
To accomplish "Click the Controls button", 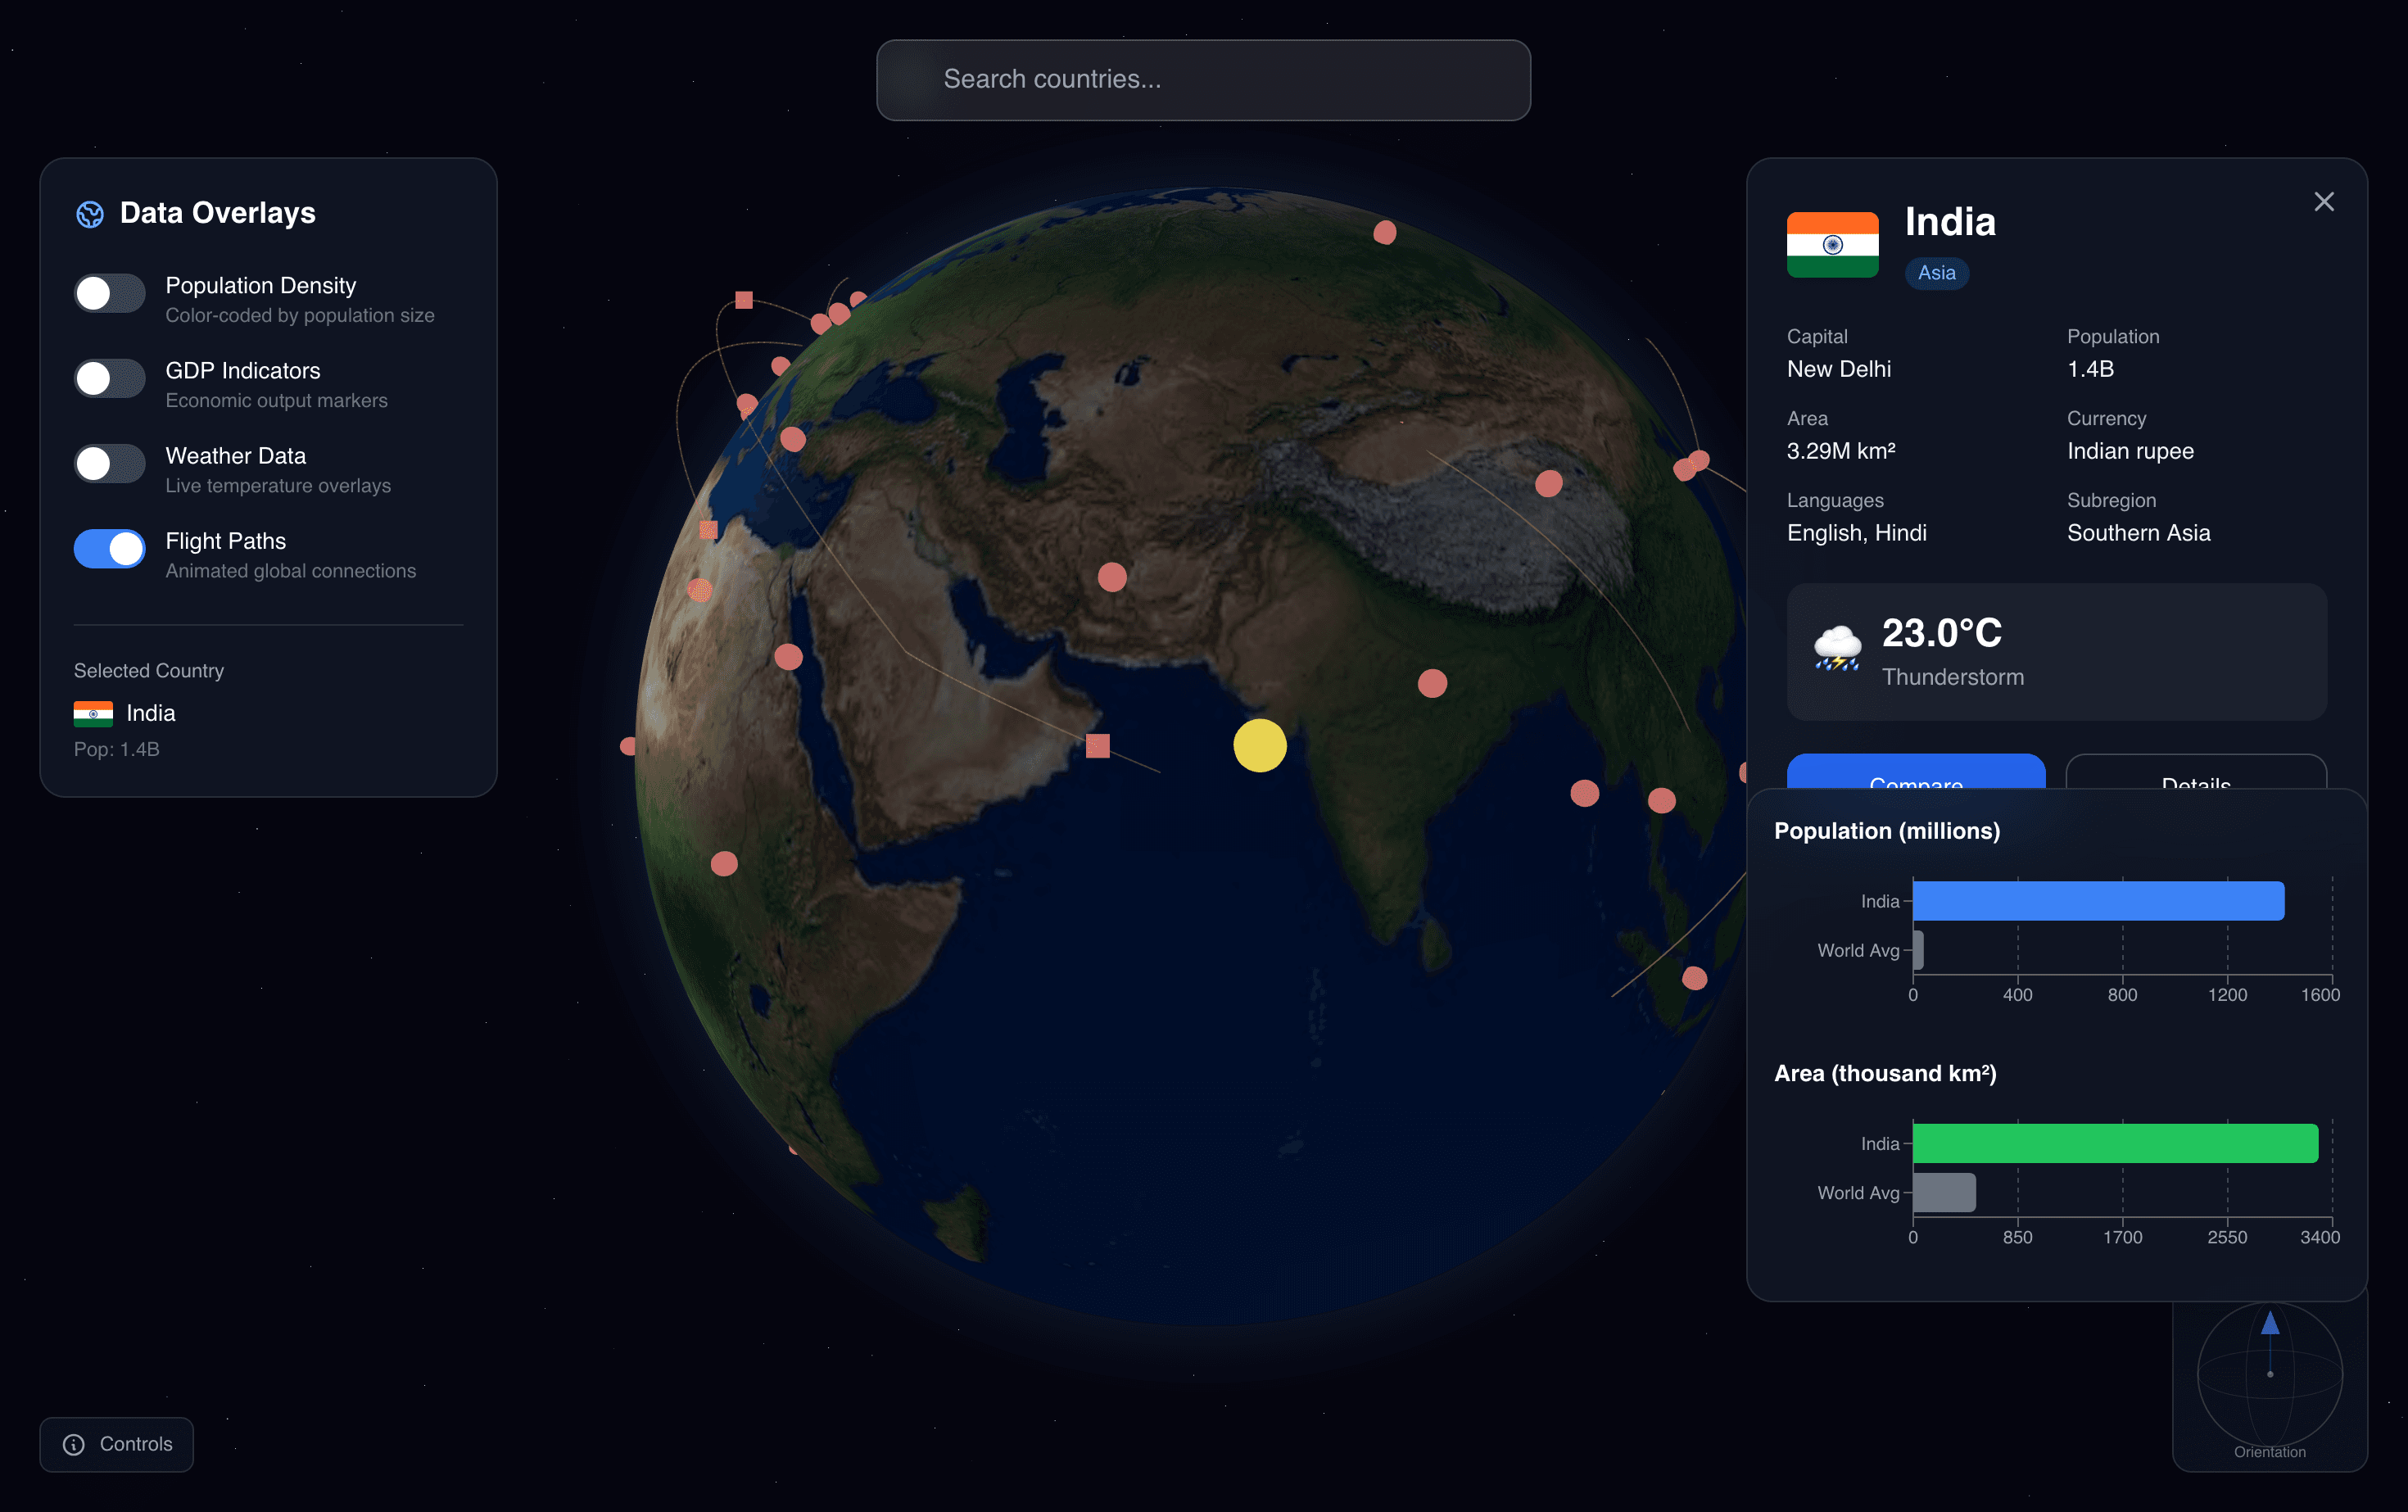I will point(116,1444).
